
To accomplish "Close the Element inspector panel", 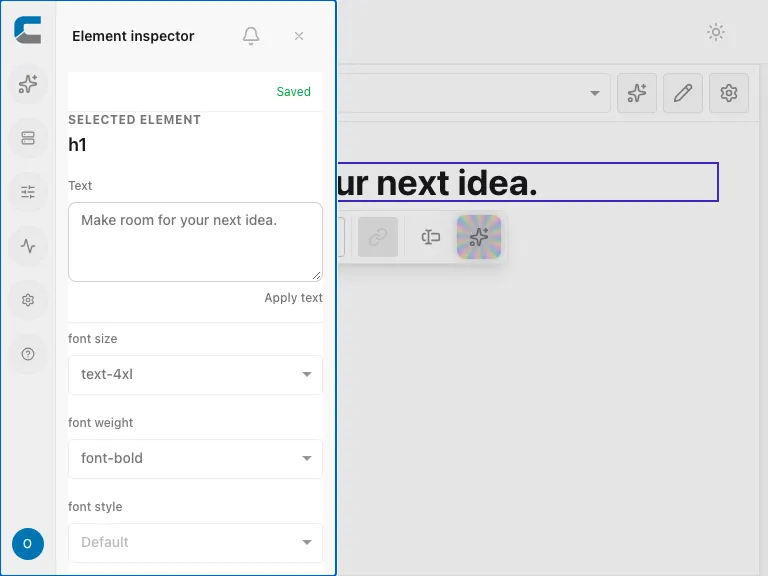I will (x=299, y=36).
